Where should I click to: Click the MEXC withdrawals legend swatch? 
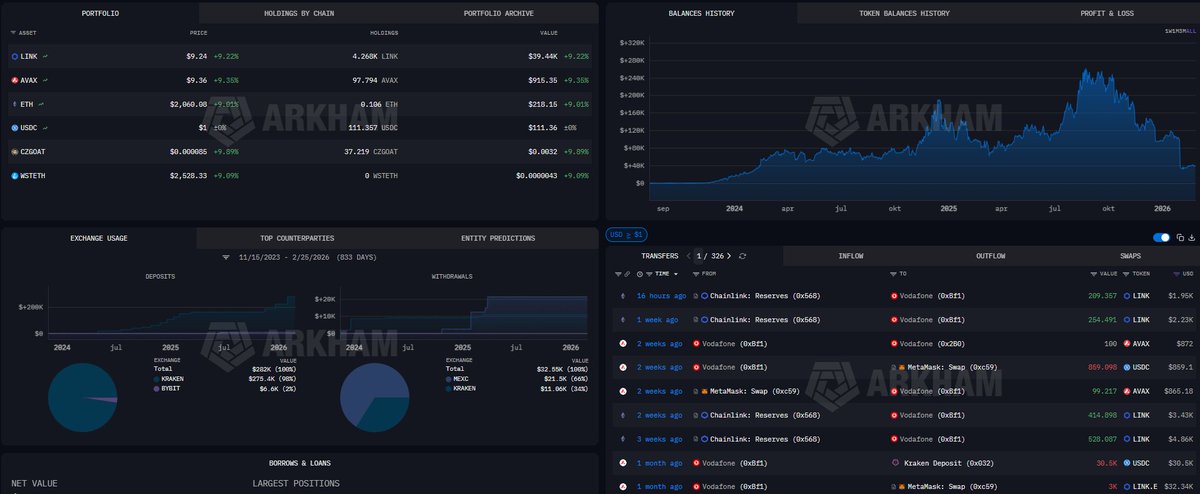click(x=448, y=379)
